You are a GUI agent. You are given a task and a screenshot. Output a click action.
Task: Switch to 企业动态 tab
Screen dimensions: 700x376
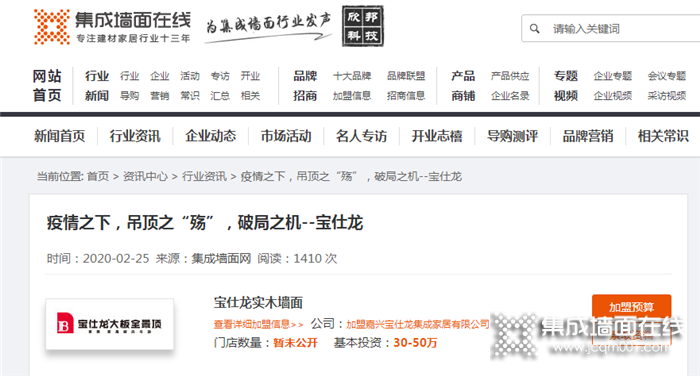pyautogui.click(x=210, y=136)
